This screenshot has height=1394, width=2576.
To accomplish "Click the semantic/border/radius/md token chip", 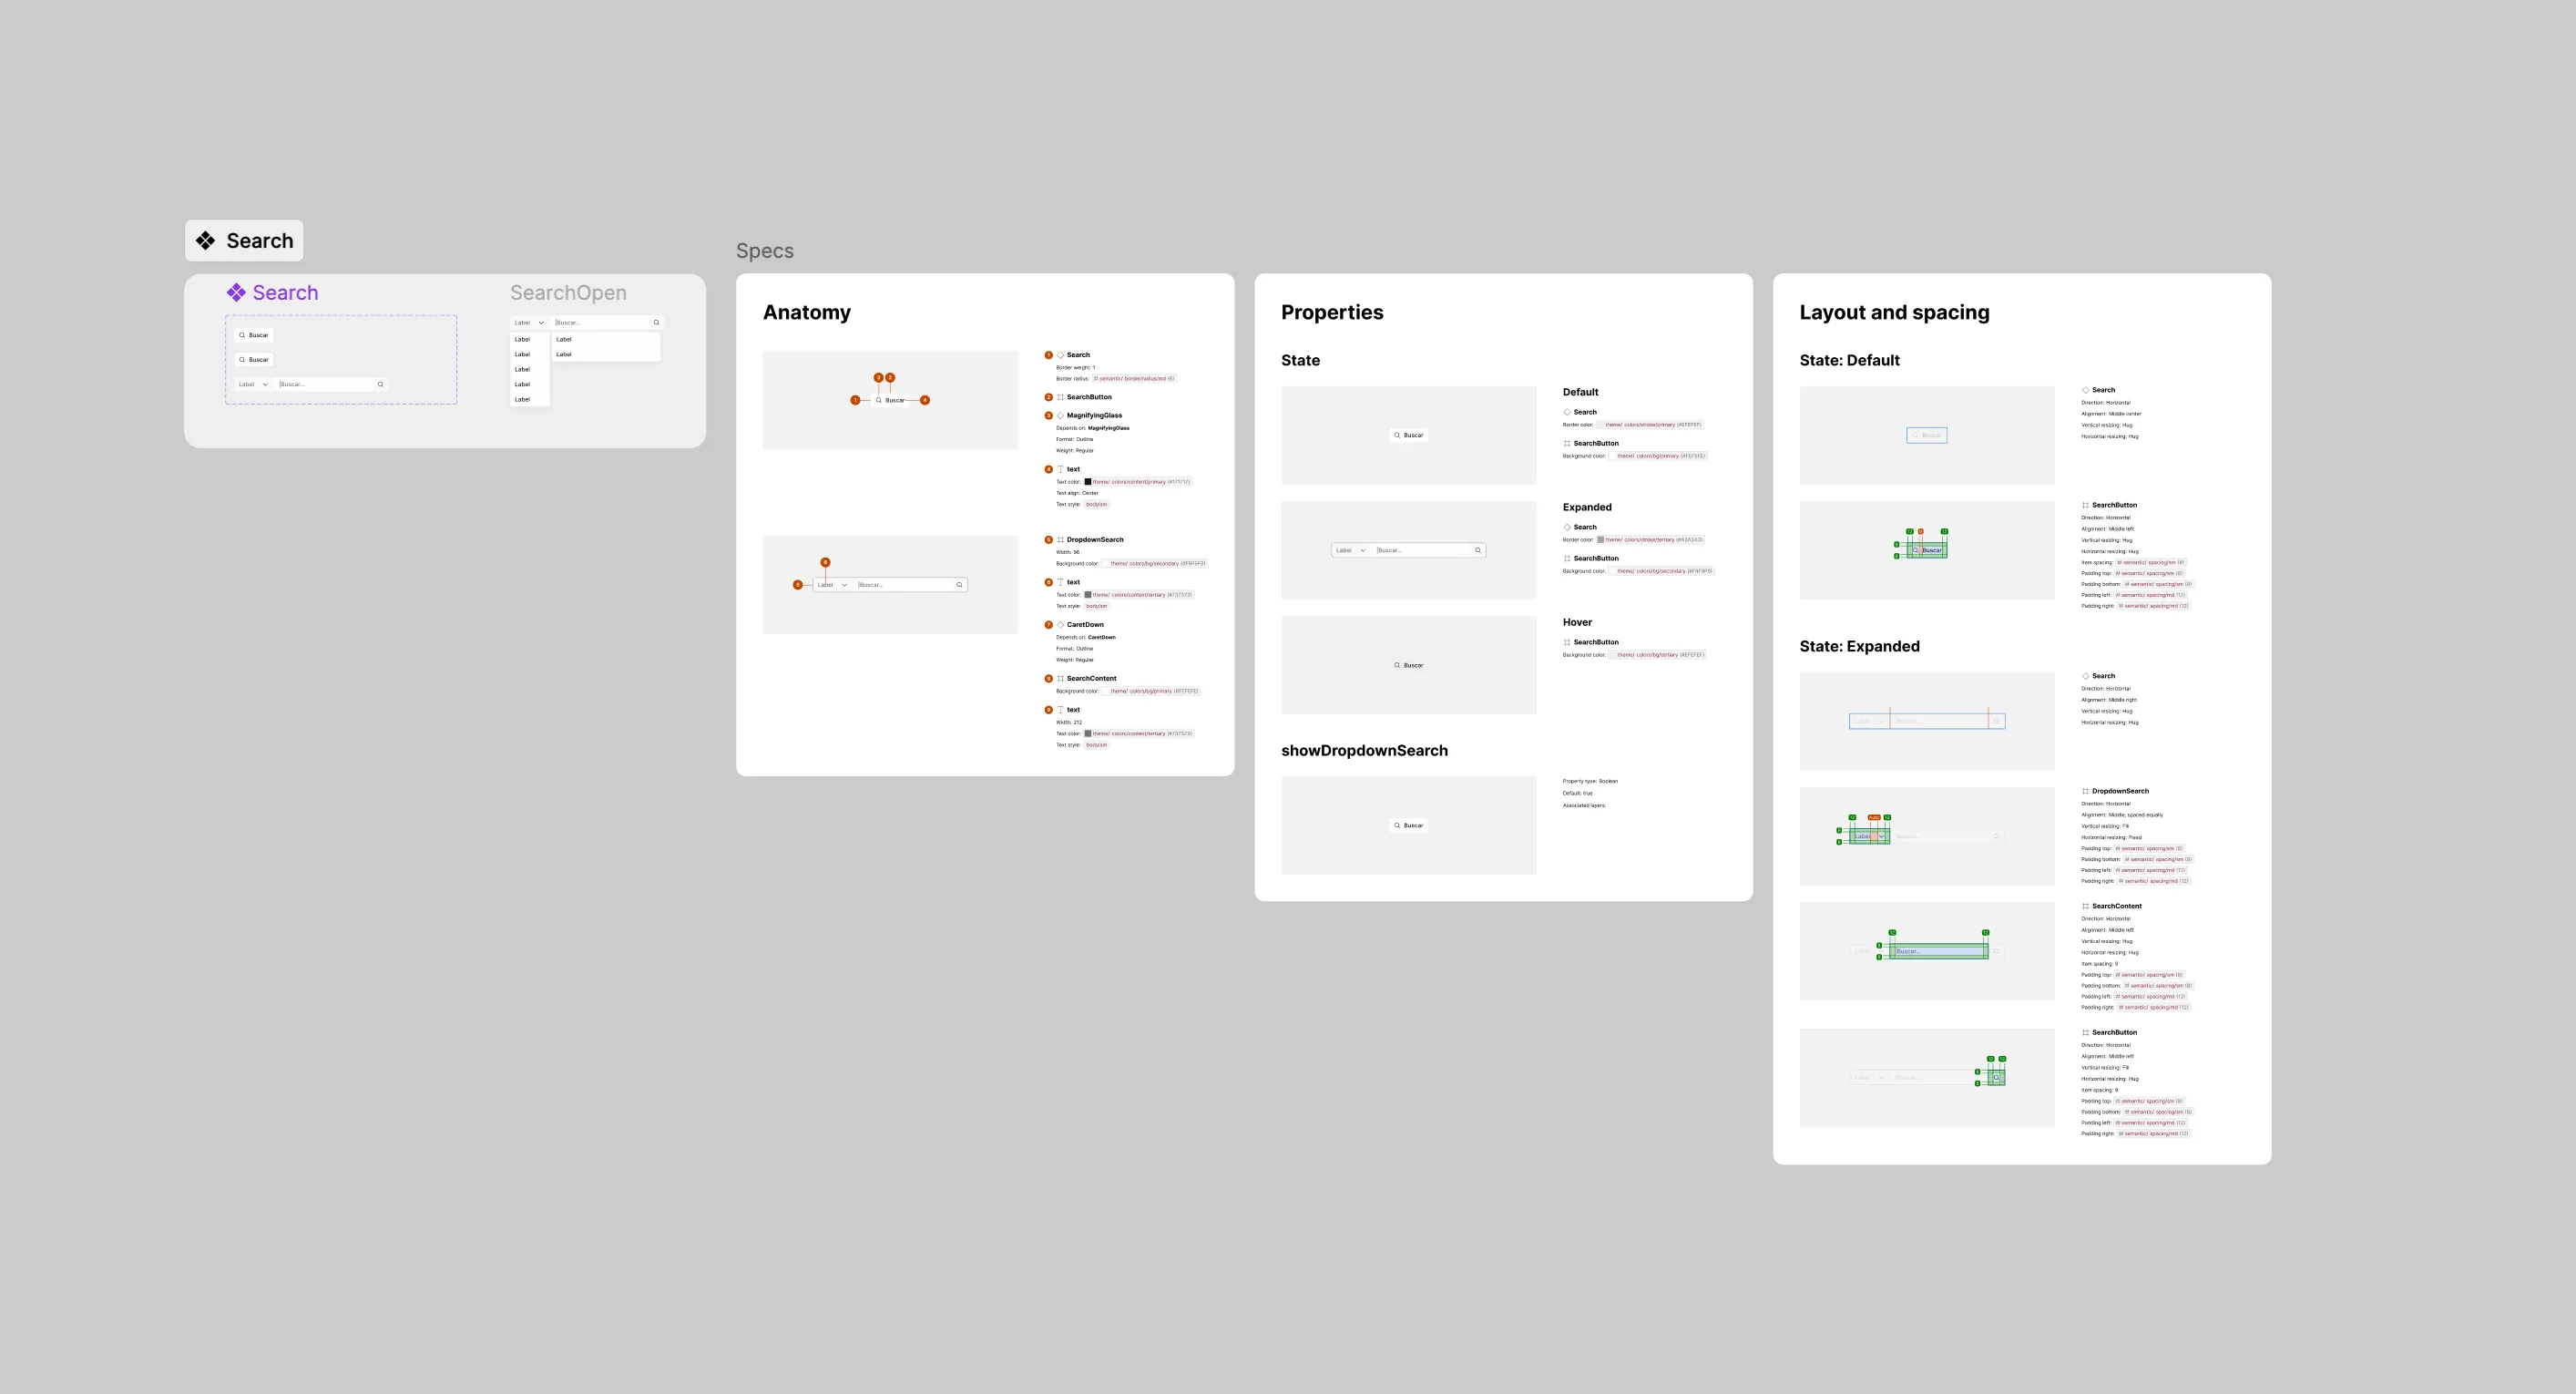I will coord(1134,379).
